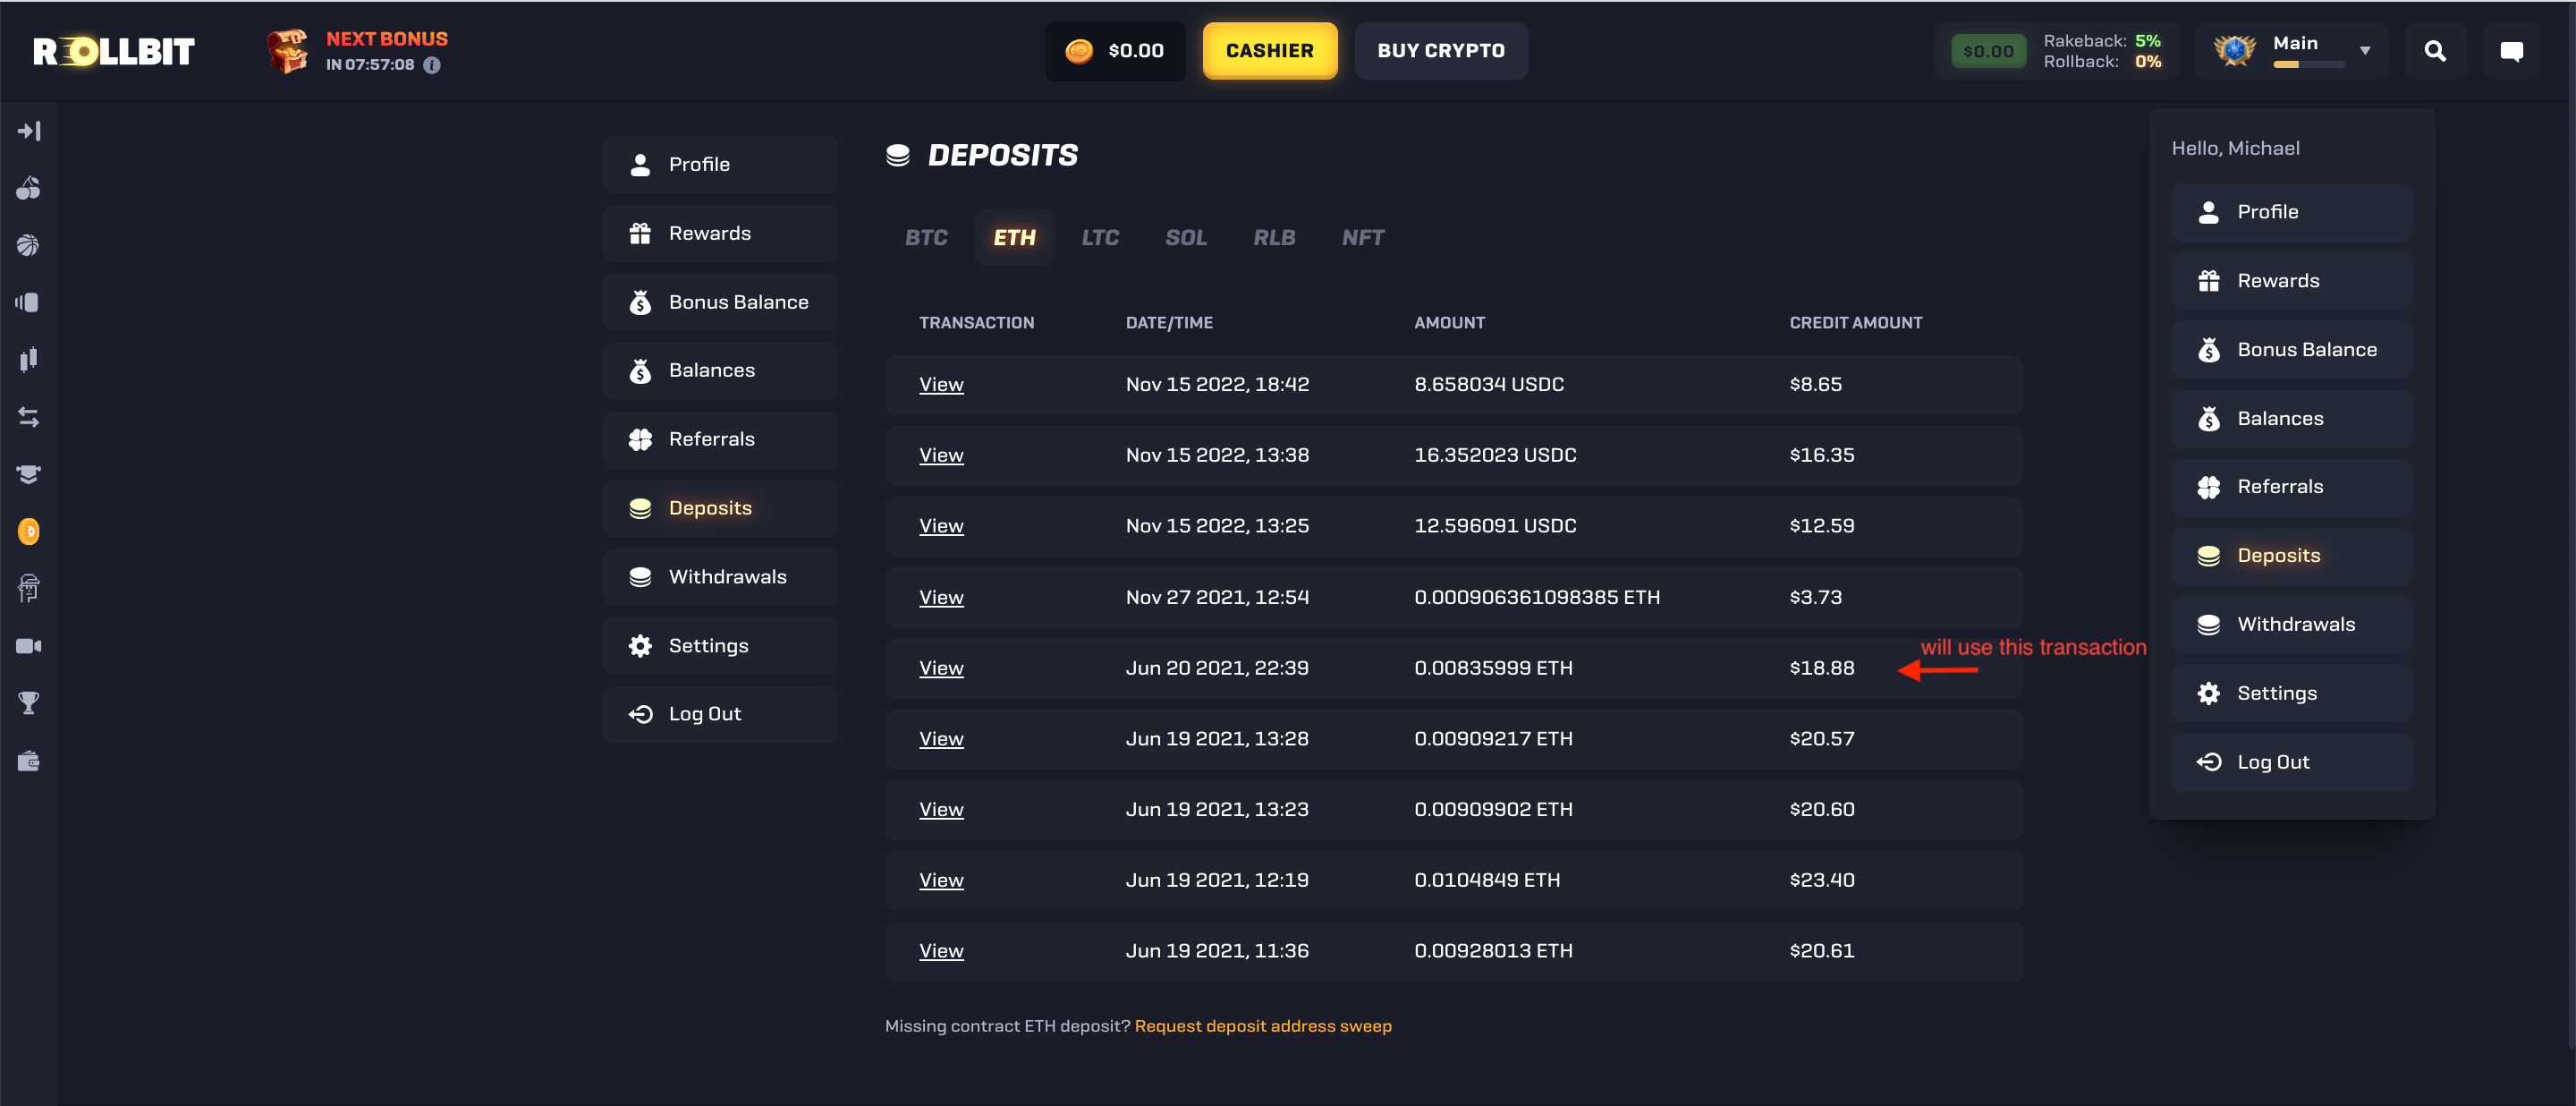2576x1106 pixels.
Task: Open Balances in the left account menu
Action: [x=720, y=370]
